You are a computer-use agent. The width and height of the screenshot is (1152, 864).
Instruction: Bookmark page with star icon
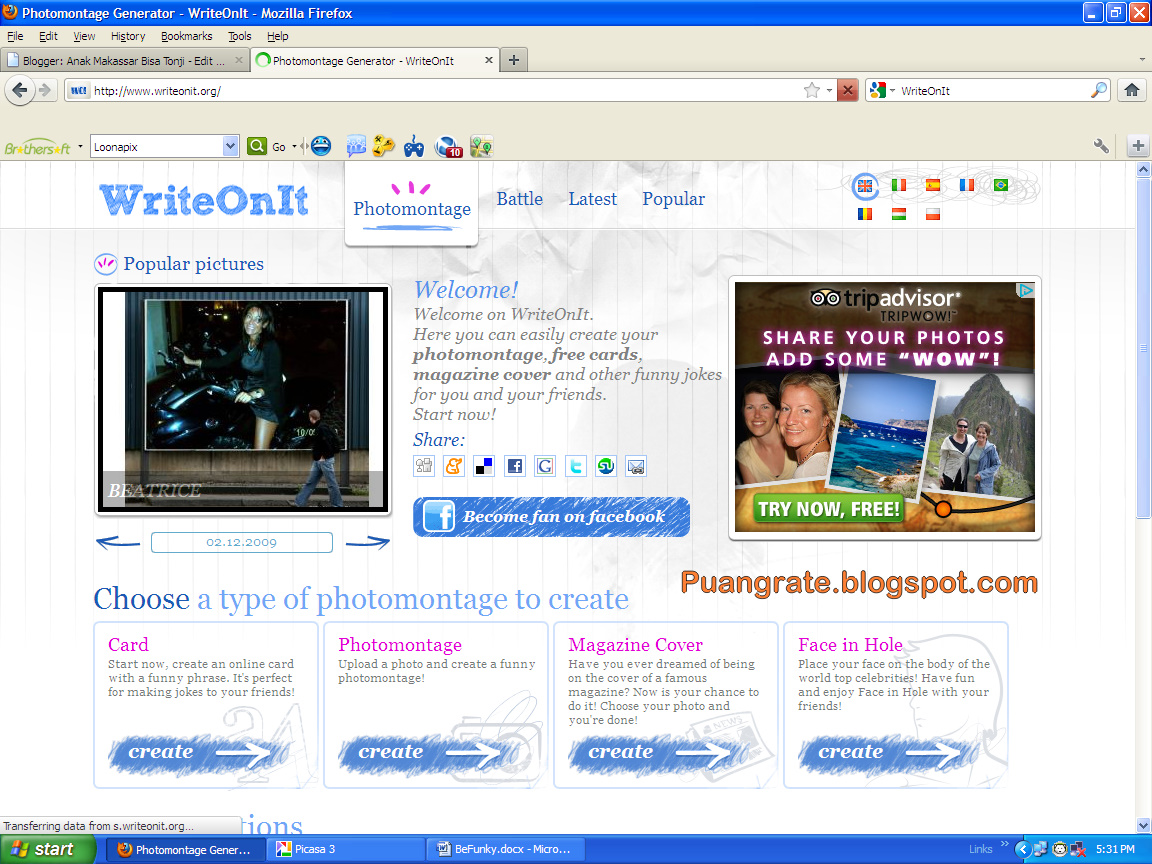811,90
